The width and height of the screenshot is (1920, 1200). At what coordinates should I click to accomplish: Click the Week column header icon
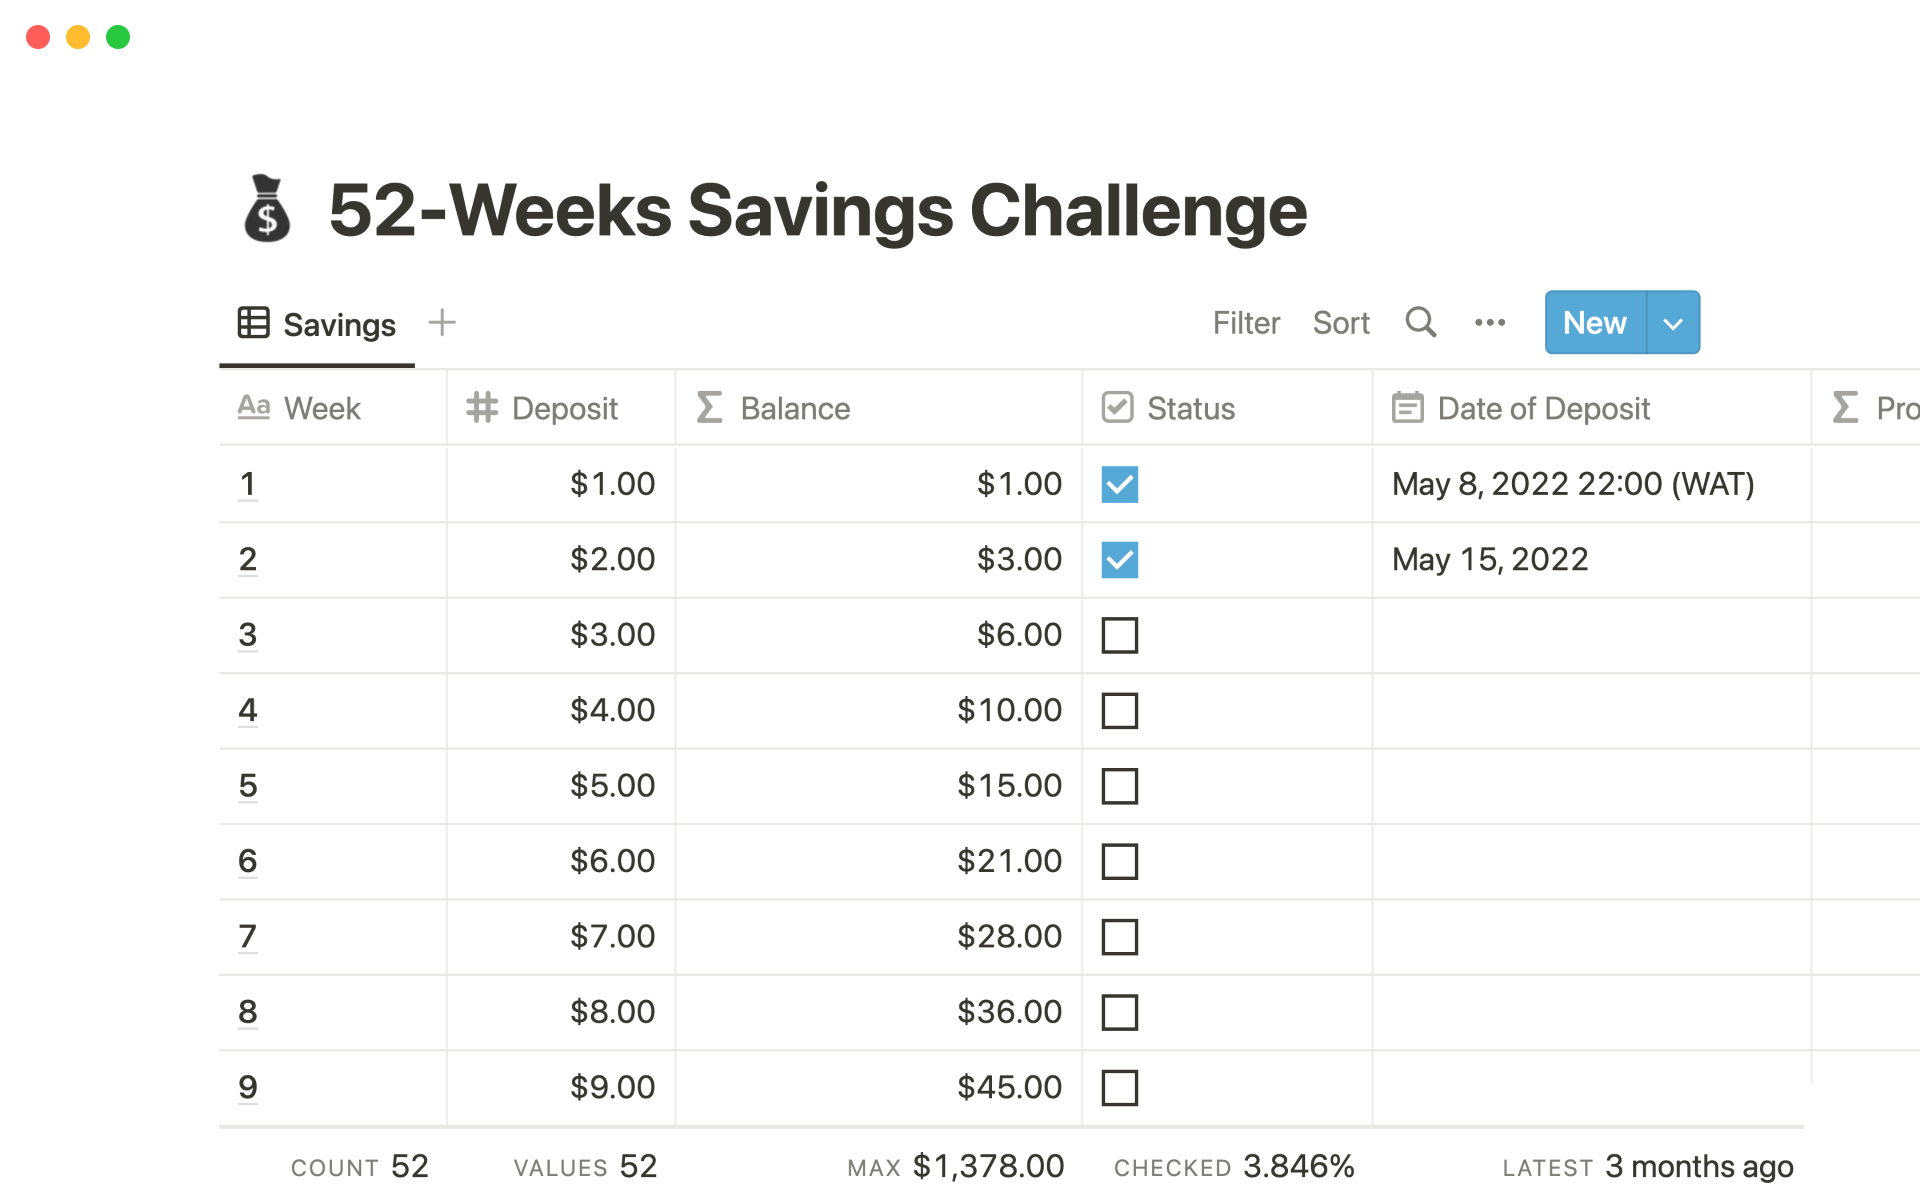254,408
